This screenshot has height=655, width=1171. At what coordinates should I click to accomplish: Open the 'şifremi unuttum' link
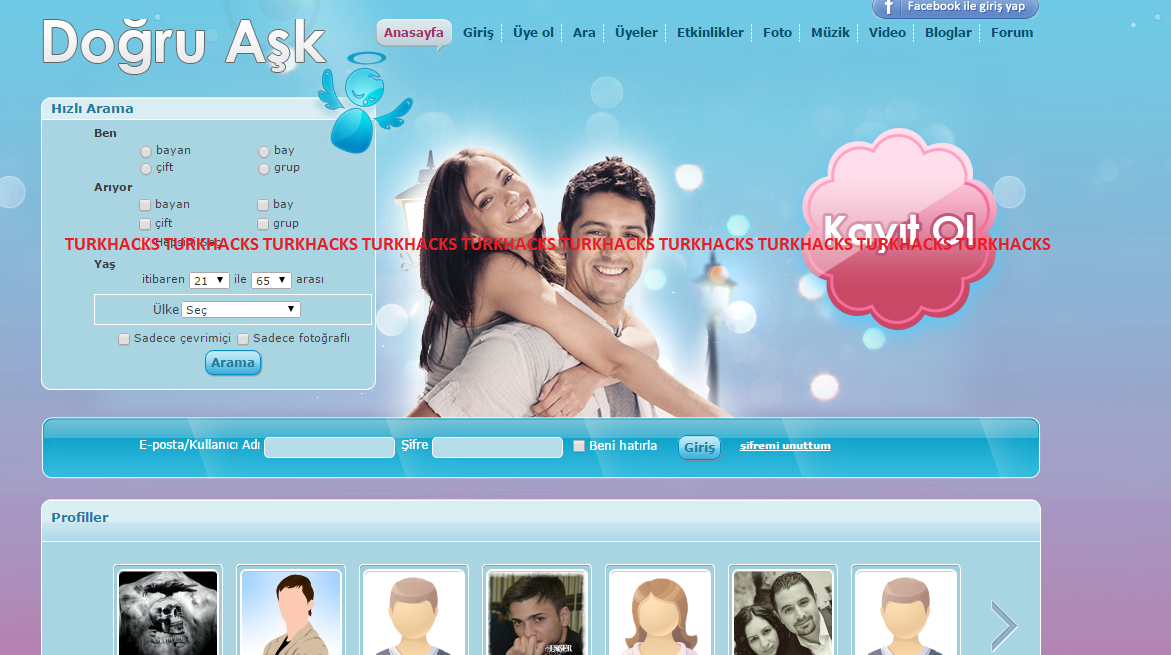(x=785, y=446)
